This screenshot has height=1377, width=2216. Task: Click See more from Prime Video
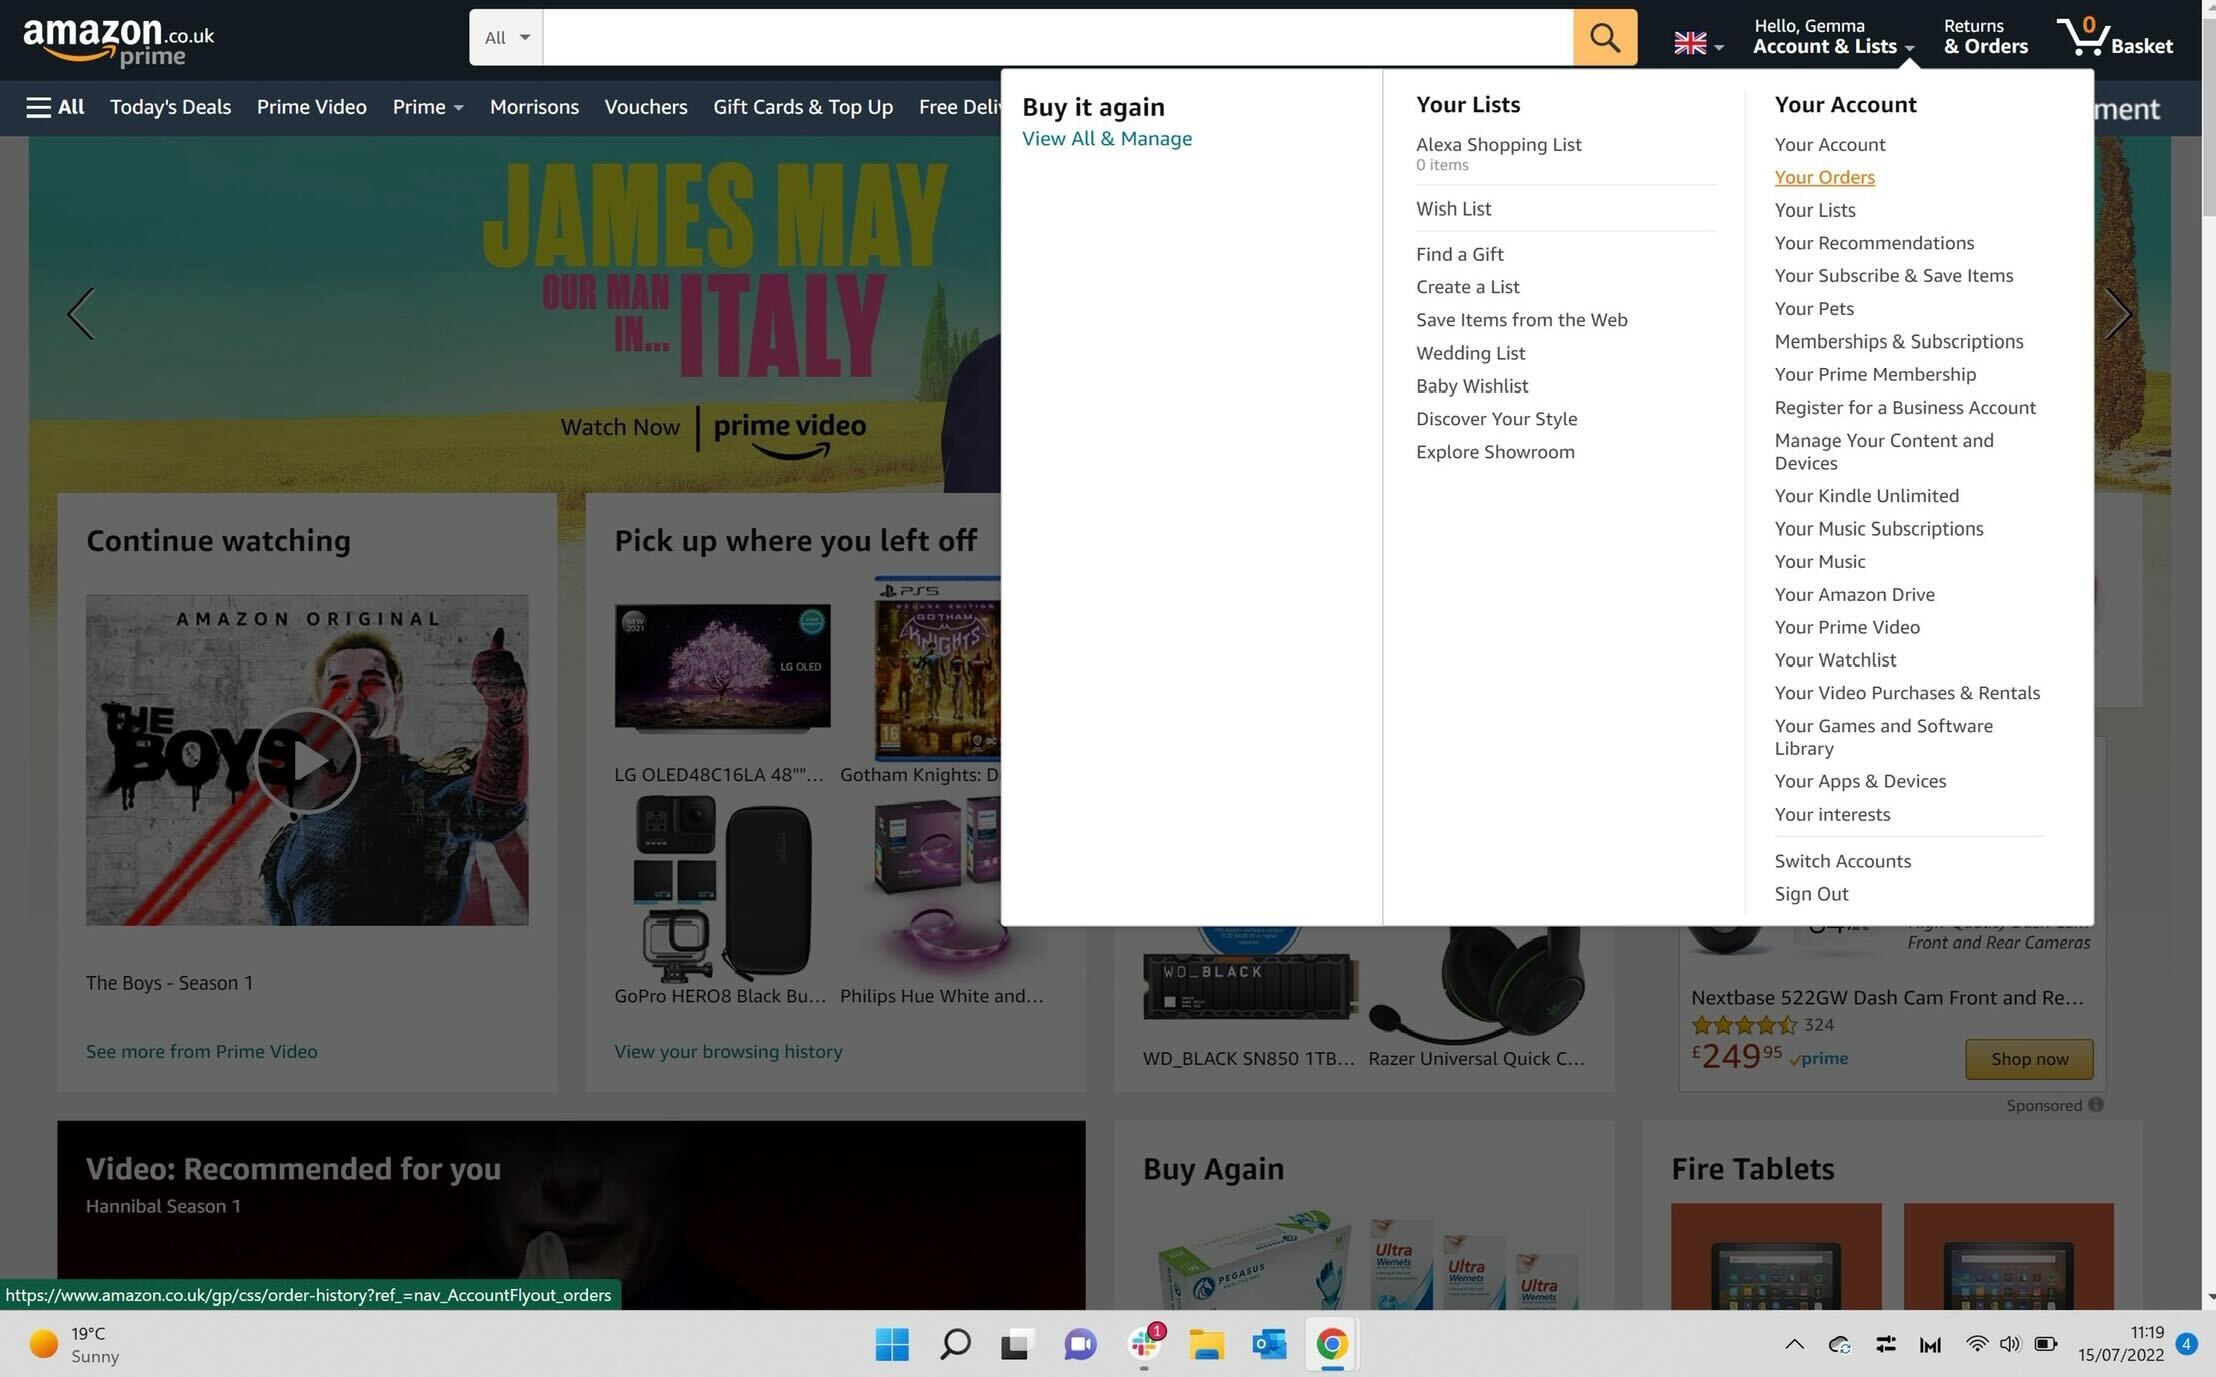pos(201,1051)
